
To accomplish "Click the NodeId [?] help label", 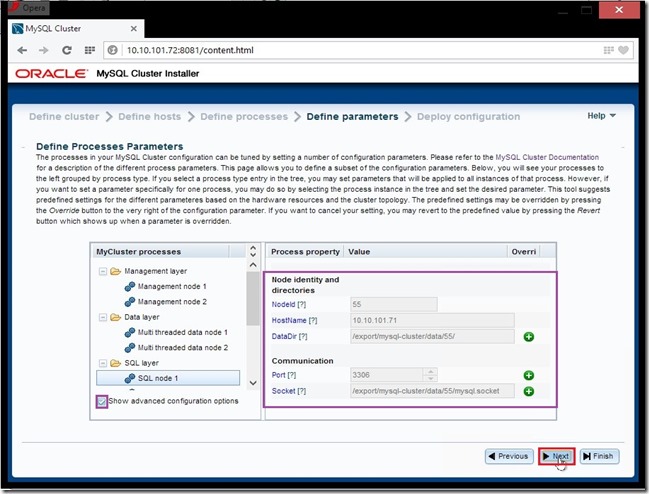I will coord(288,305).
